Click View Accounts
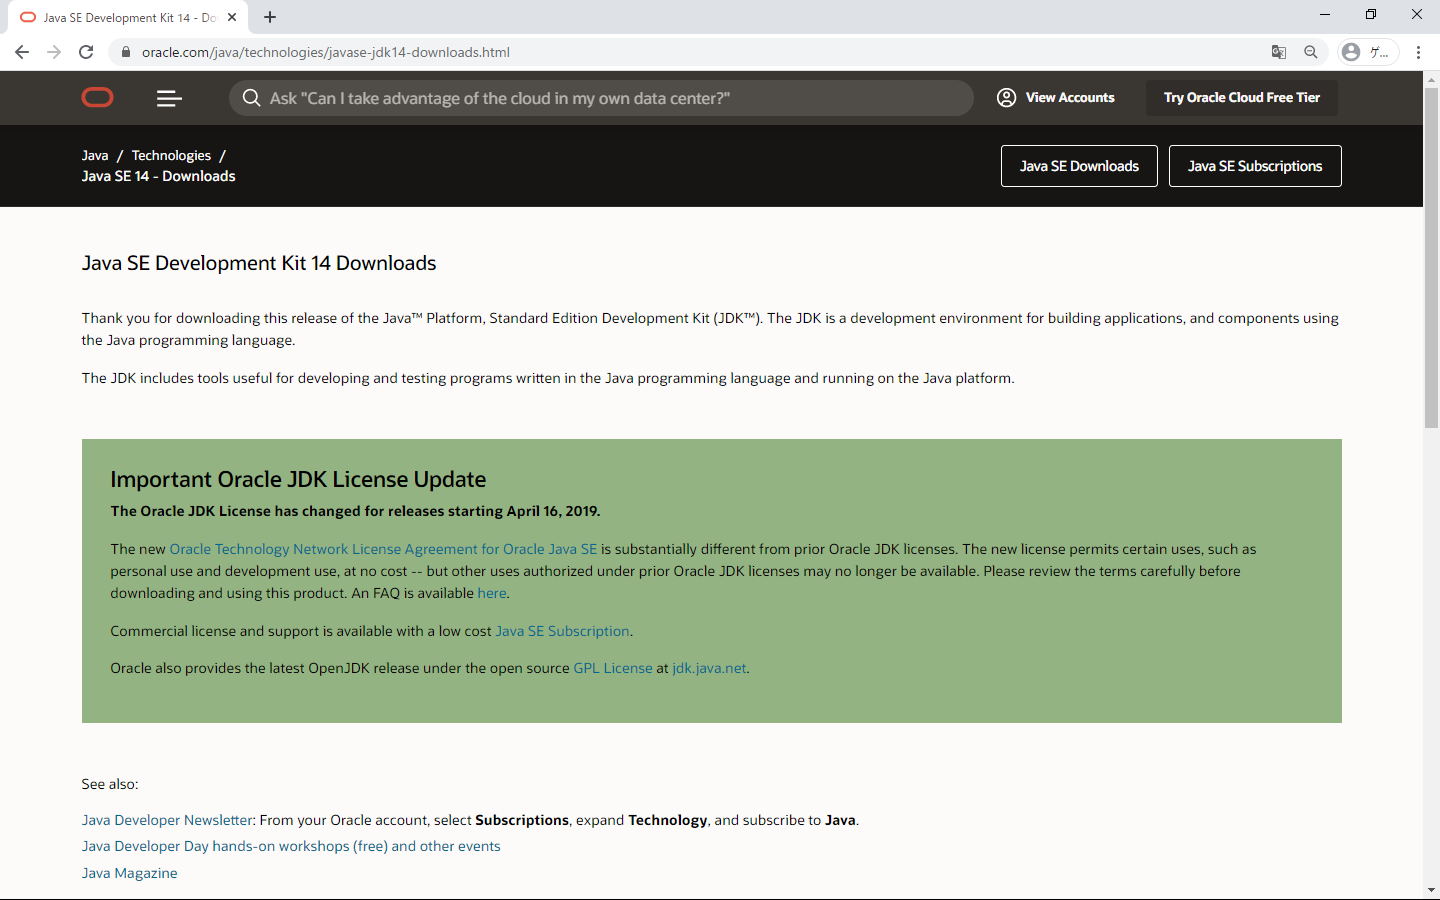1440x900 pixels. click(x=1055, y=97)
